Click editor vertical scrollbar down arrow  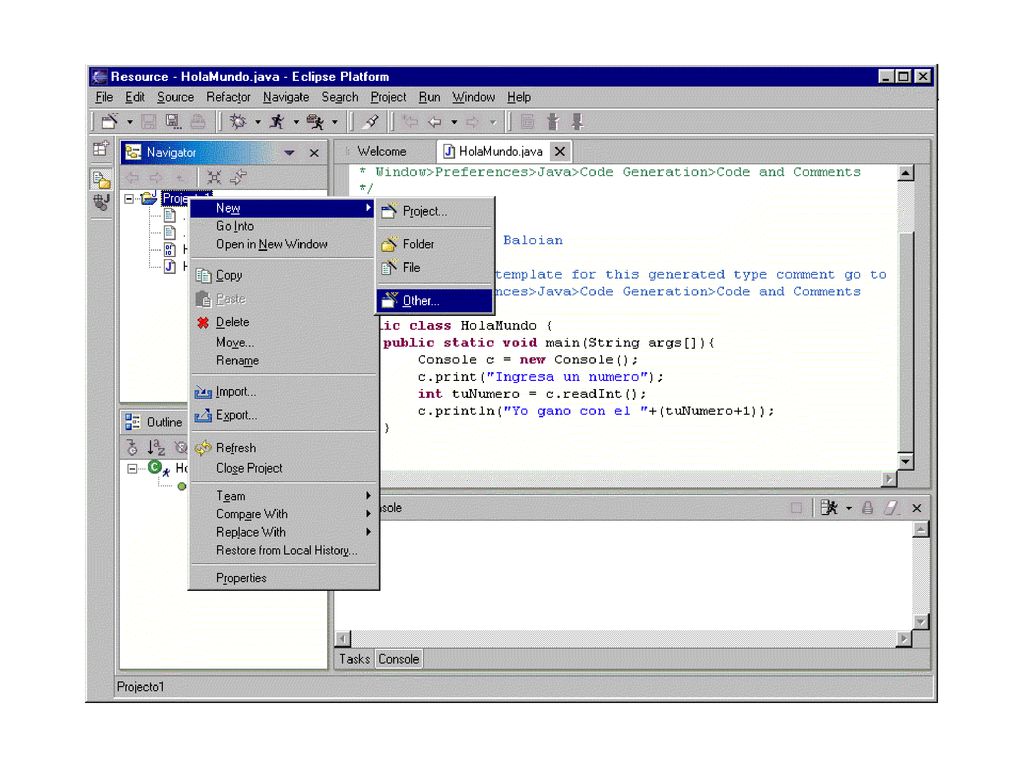pos(905,461)
